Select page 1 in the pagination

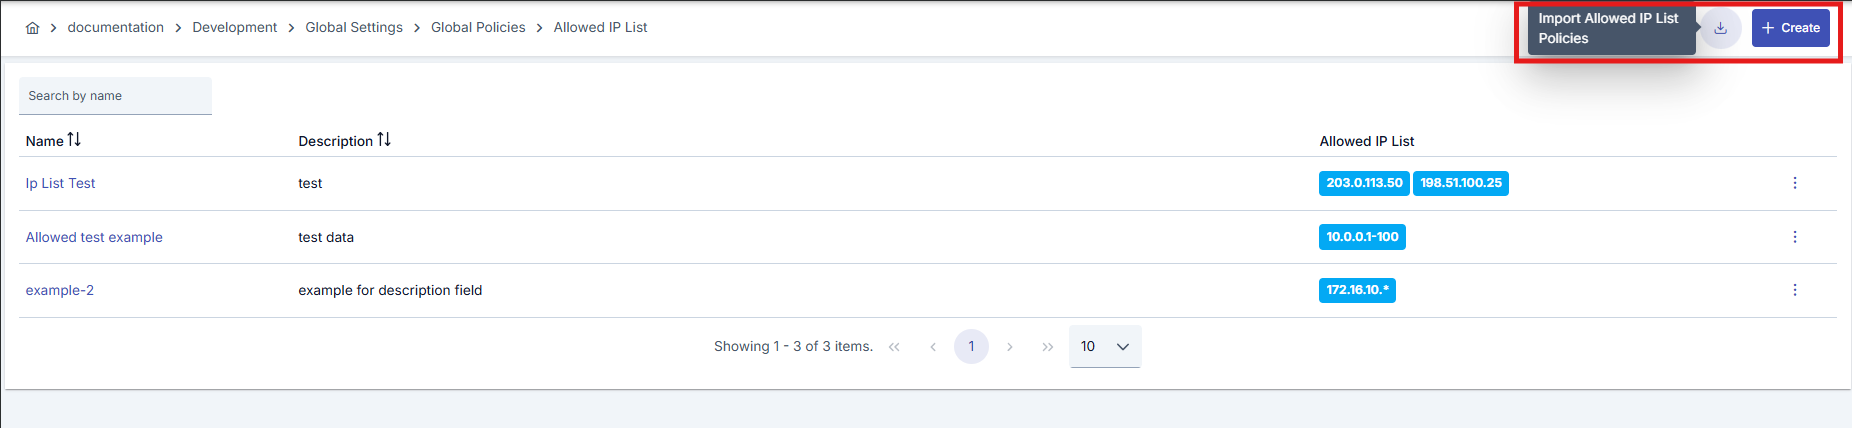click(971, 347)
